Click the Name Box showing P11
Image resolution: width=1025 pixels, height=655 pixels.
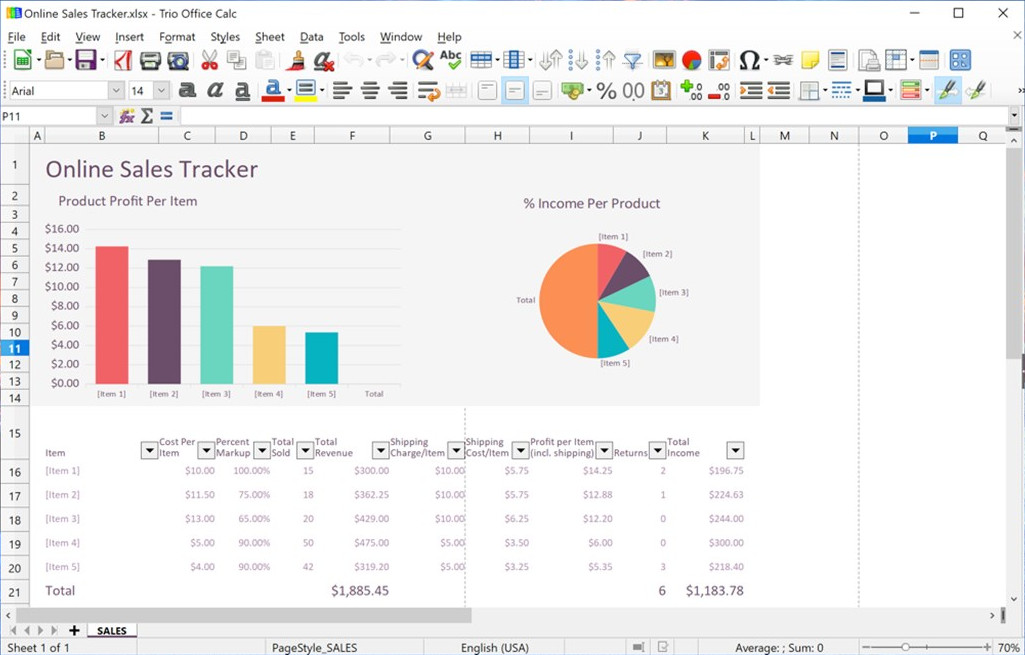coord(50,116)
